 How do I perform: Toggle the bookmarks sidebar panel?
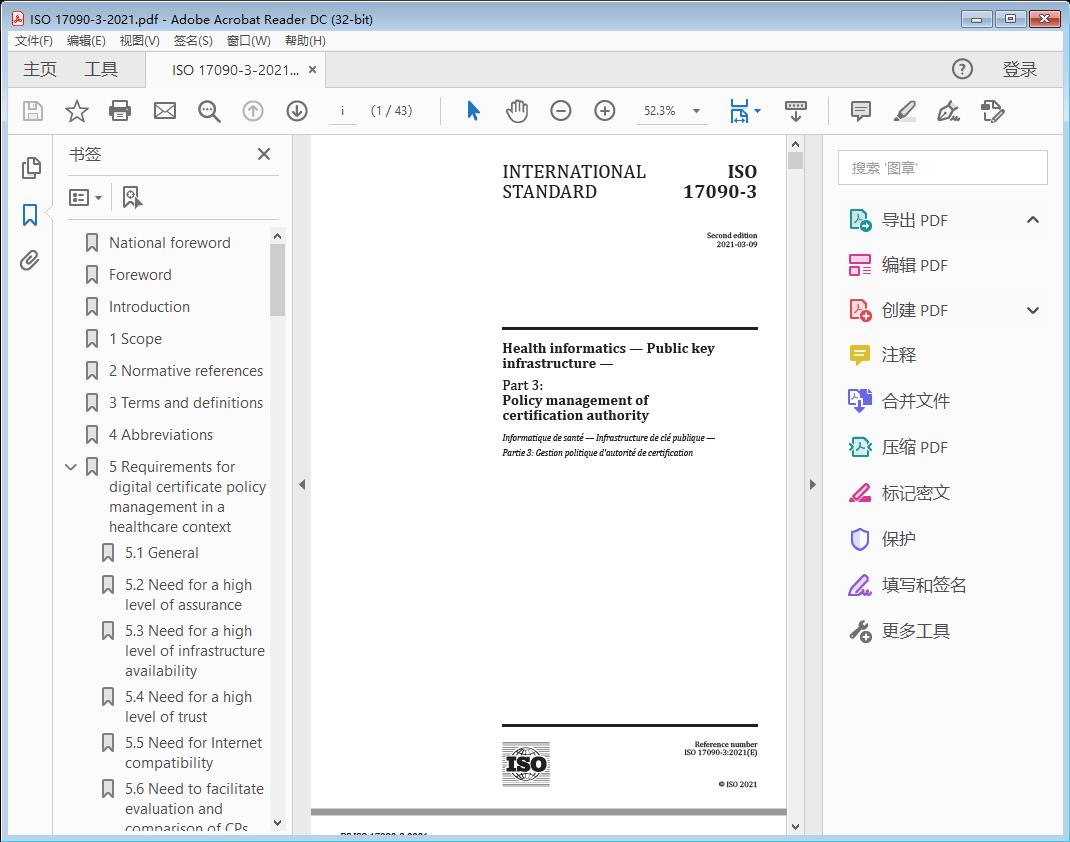[29, 213]
